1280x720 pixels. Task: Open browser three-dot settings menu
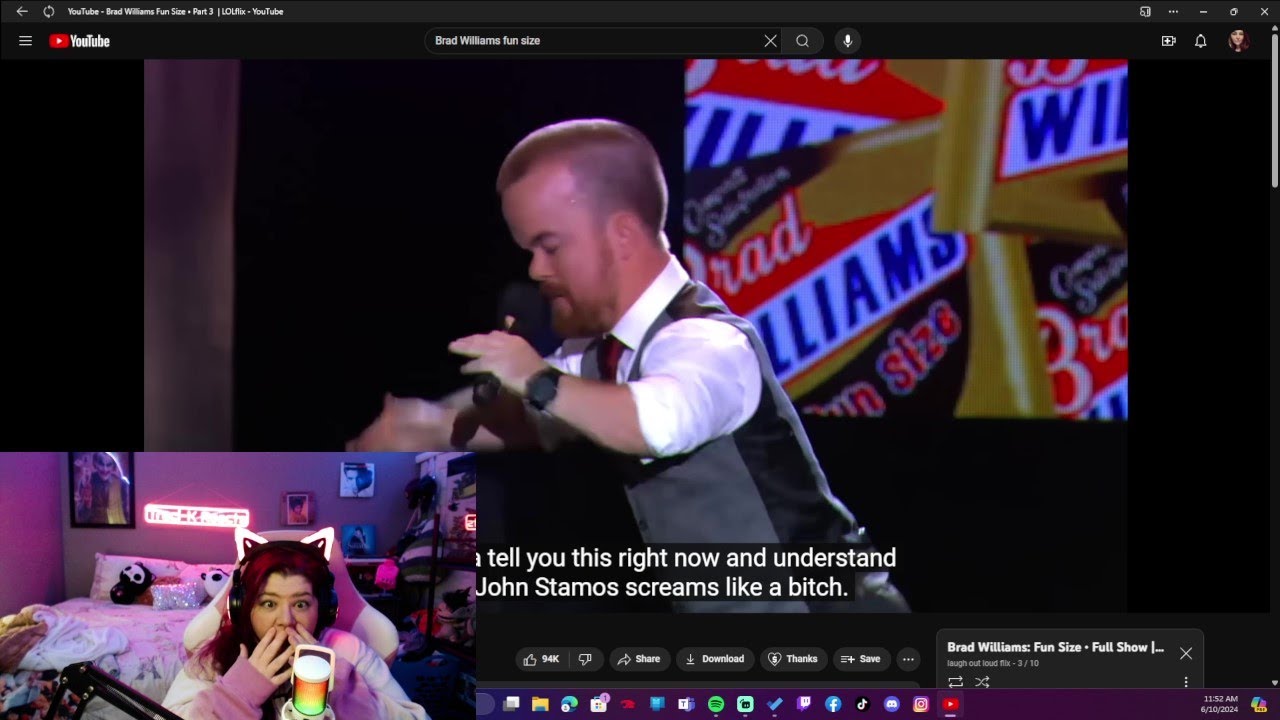click(x=1173, y=12)
